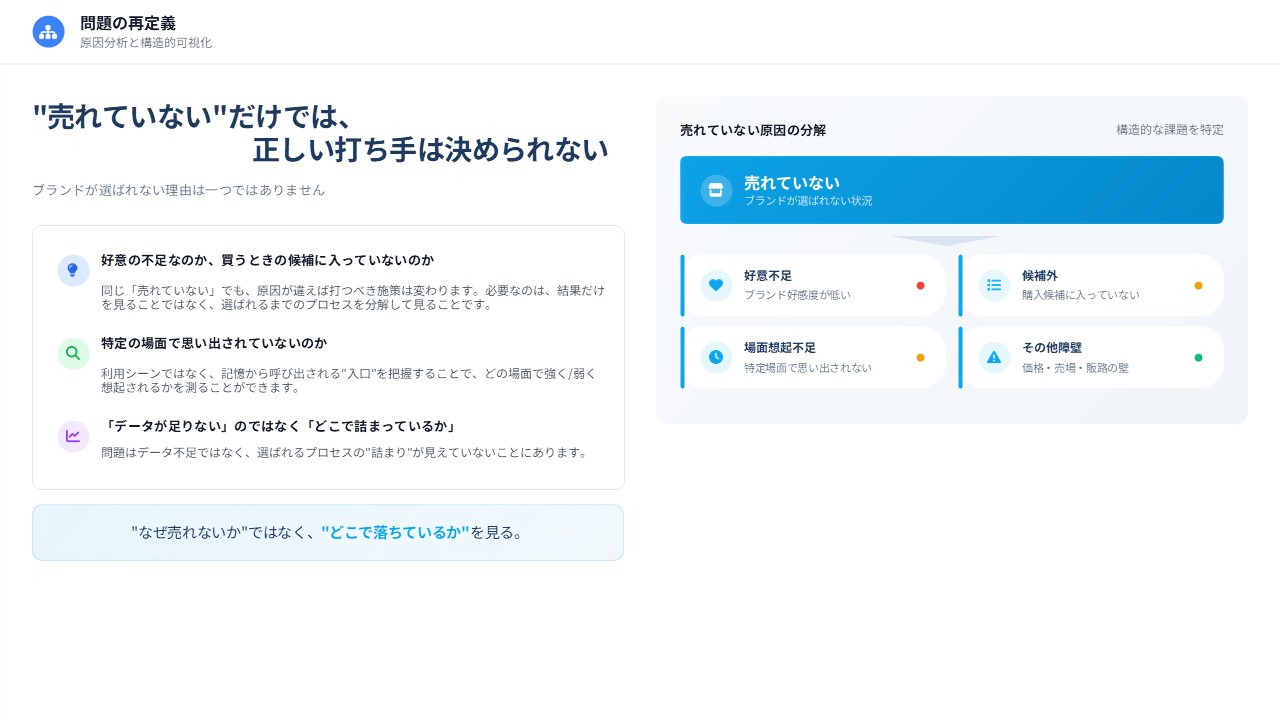The image size is (1280, 720).
Task: Click the downward triangle below the blue banner
Action: tap(946, 240)
